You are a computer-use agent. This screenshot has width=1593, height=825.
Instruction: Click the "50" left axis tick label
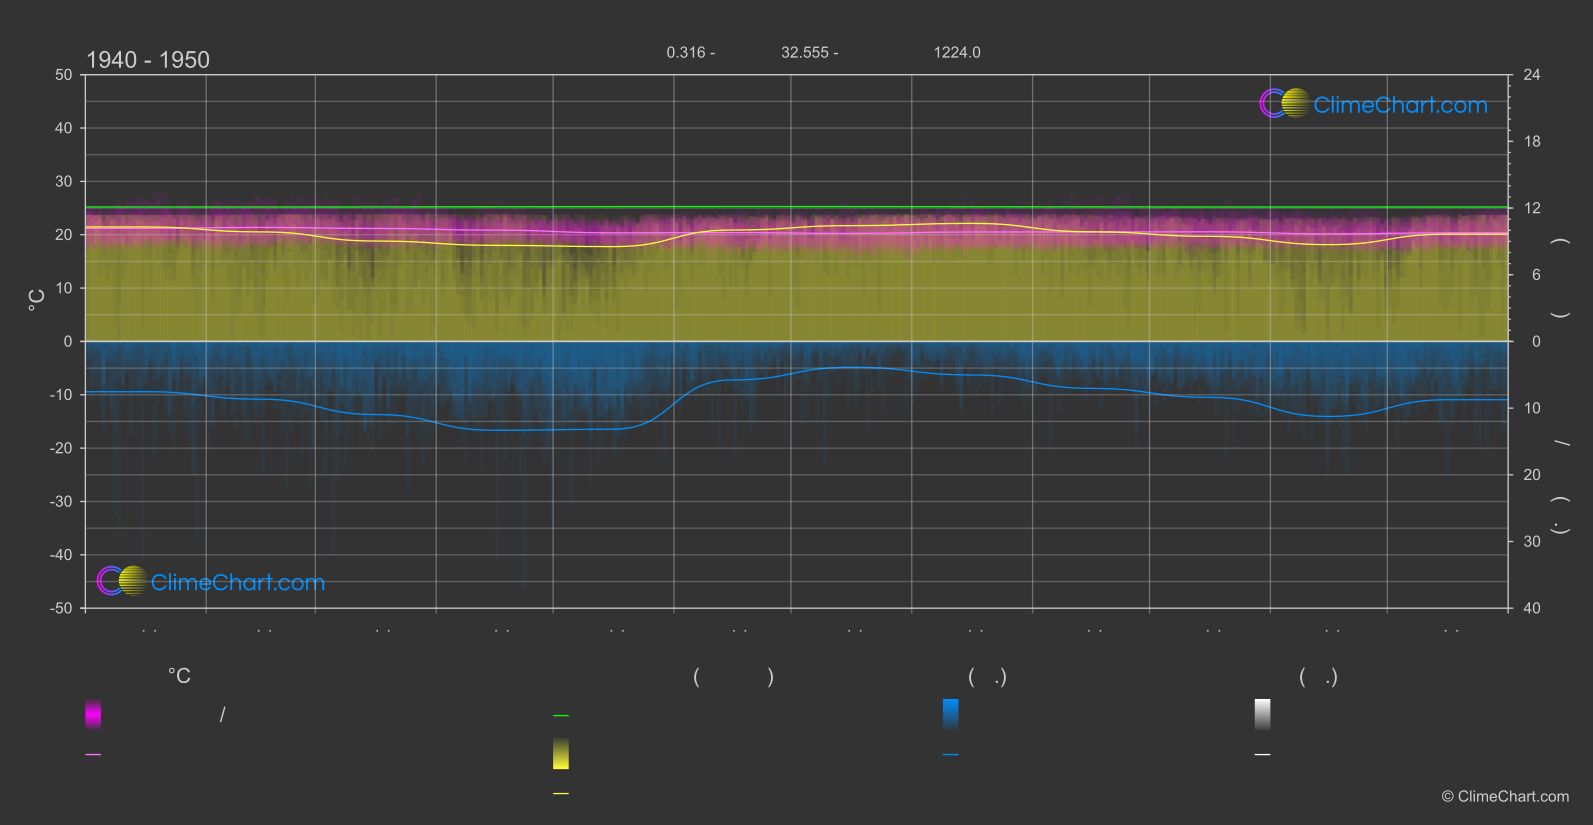pyautogui.click(x=64, y=75)
